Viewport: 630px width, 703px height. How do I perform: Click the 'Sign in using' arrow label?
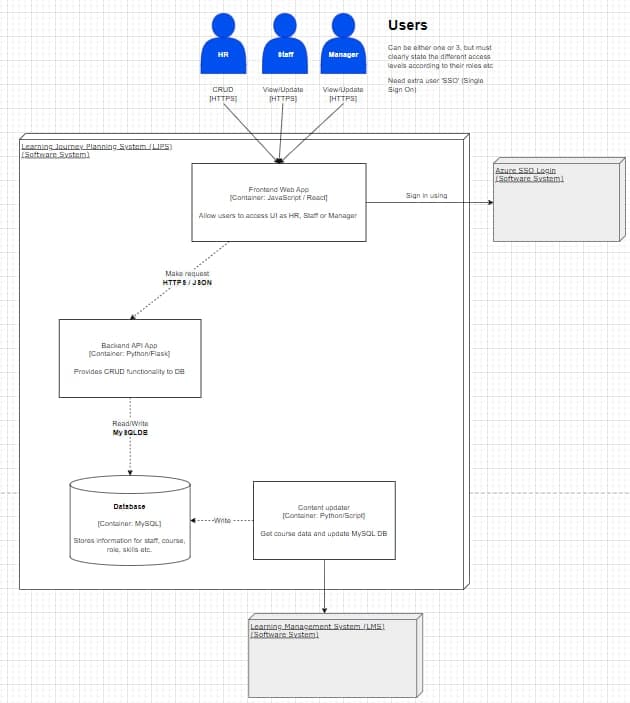pyautogui.click(x=426, y=195)
